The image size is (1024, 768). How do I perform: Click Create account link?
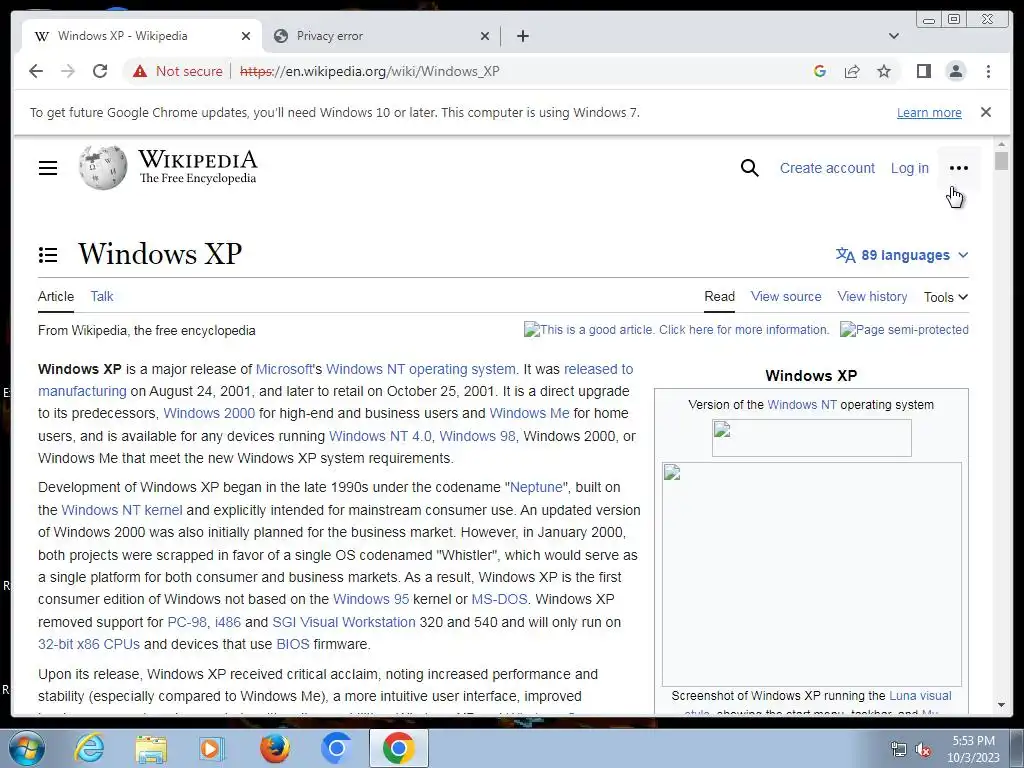tap(827, 168)
